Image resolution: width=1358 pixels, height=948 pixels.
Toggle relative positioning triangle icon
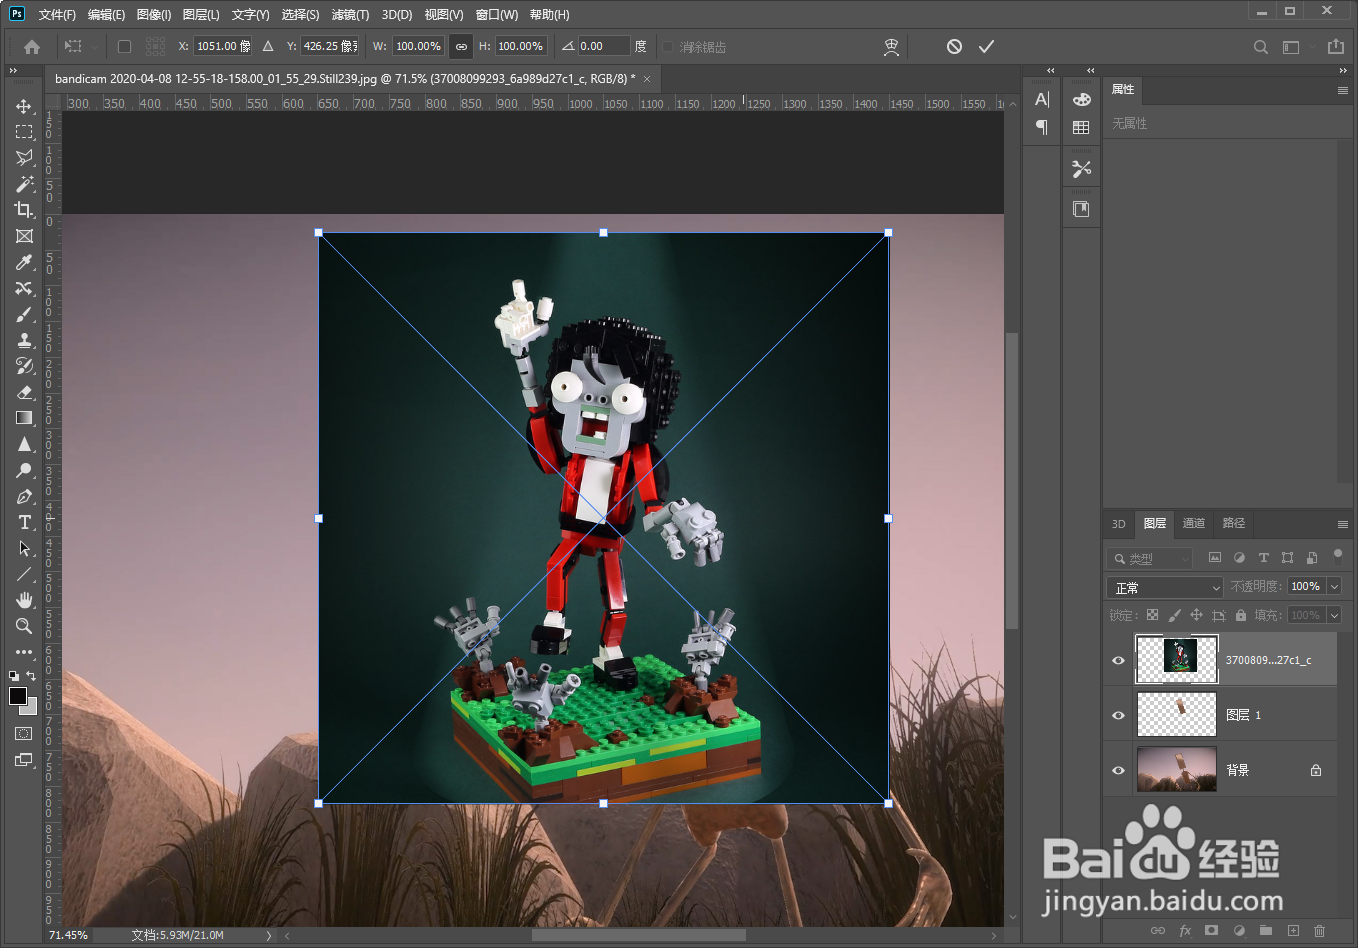268,46
